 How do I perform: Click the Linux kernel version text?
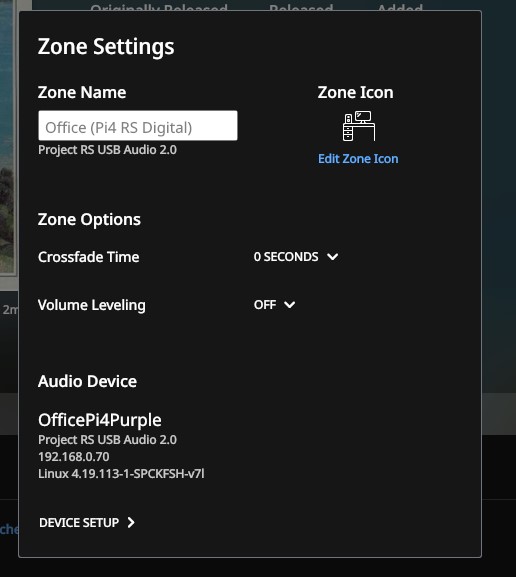[x=121, y=474]
